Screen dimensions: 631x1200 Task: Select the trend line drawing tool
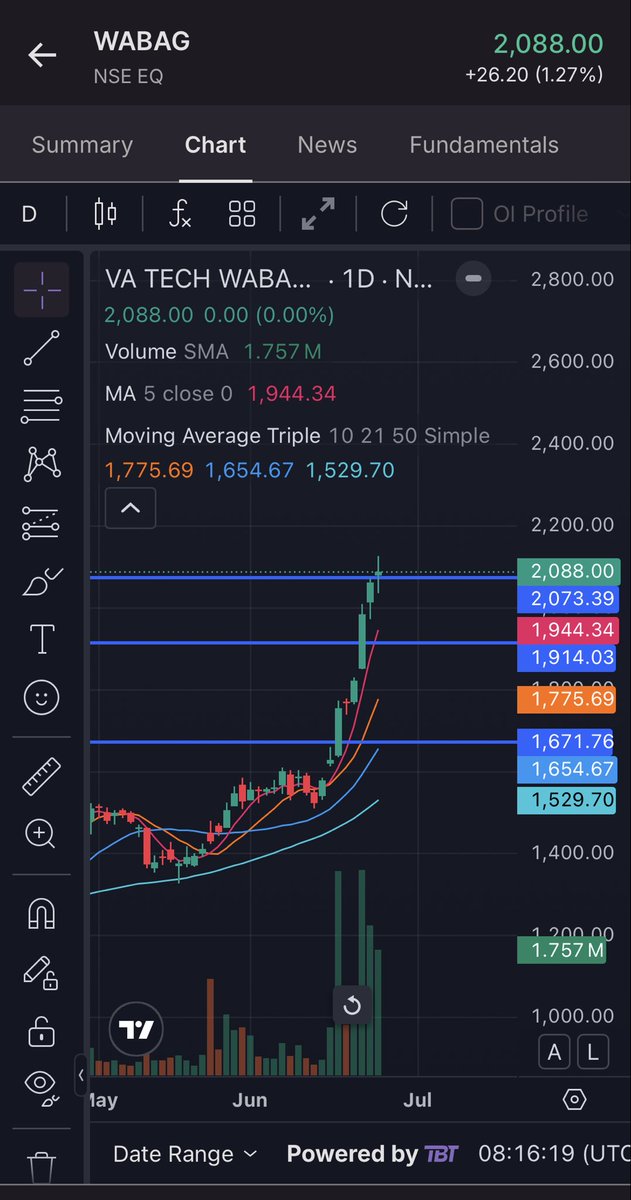pos(42,347)
